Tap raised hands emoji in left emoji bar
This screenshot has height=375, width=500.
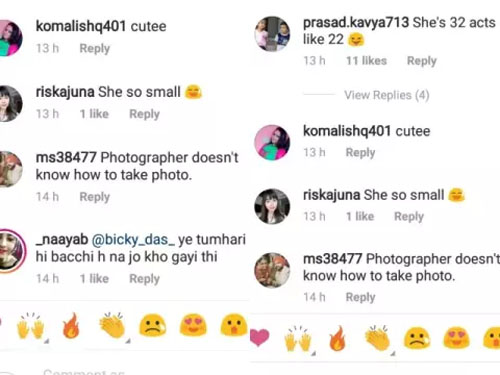coord(31,326)
